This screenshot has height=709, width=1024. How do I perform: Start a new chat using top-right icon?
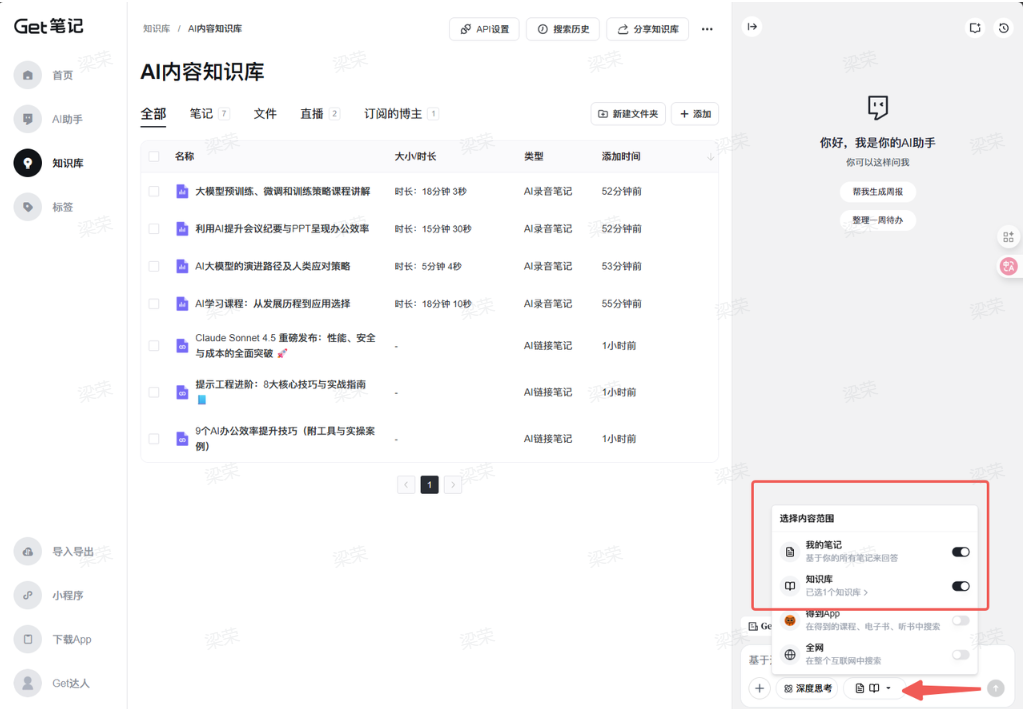click(975, 28)
